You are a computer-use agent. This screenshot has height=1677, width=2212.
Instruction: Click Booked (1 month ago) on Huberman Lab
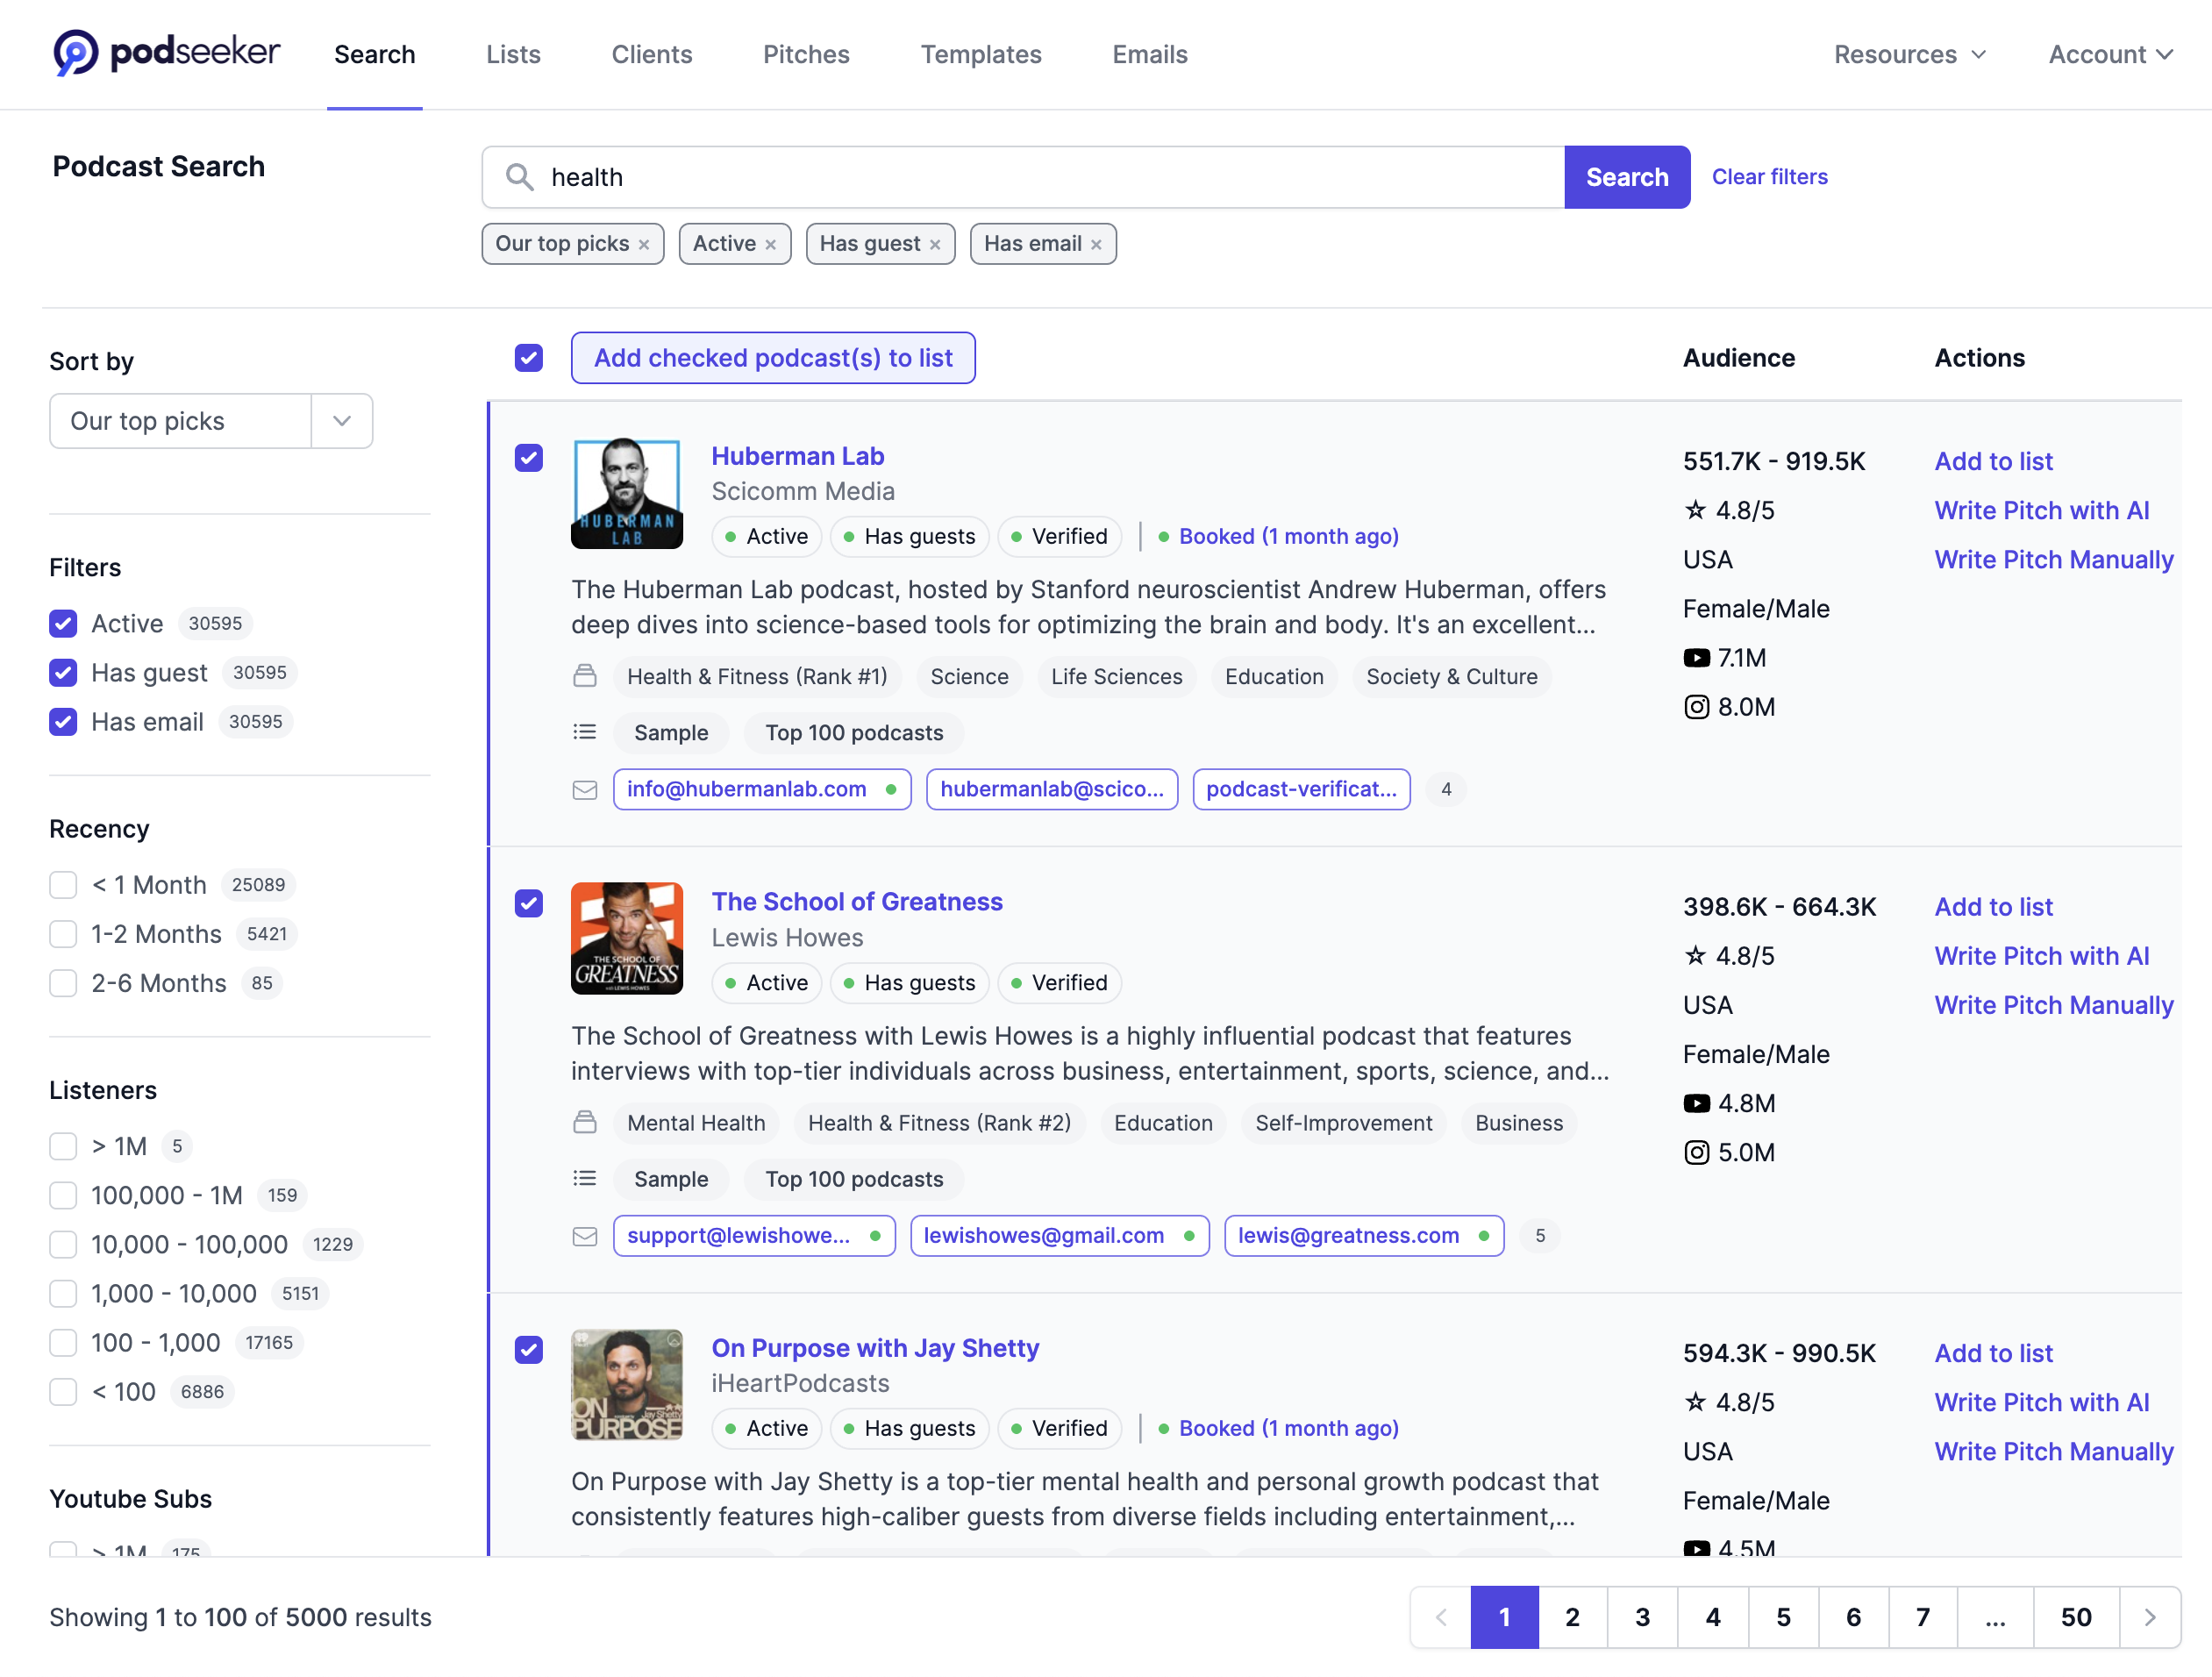point(1288,536)
